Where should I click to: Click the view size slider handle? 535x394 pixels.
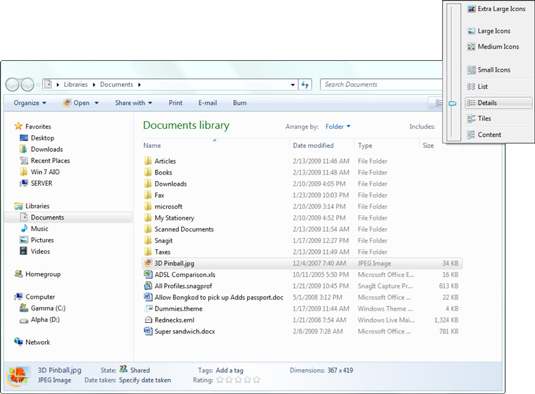(x=453, y=103)
